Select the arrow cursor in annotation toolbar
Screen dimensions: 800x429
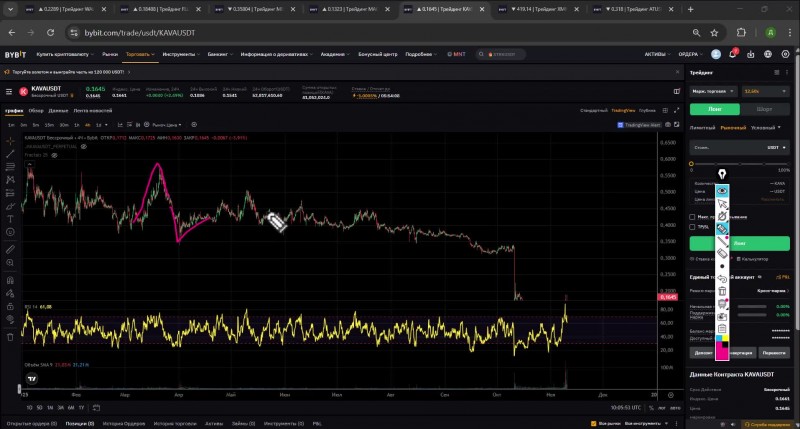click(722, 203)
